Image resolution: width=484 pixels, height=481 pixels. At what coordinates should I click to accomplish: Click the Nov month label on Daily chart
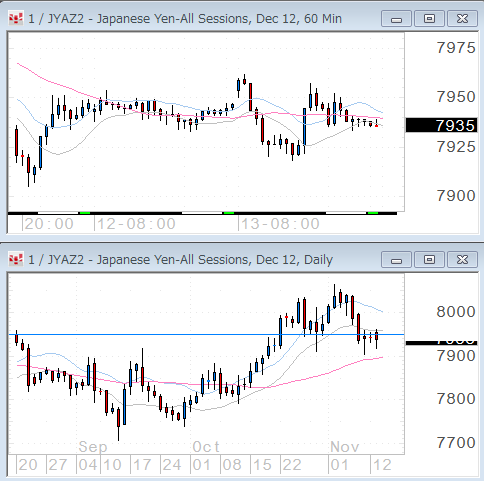pos(345,447)
